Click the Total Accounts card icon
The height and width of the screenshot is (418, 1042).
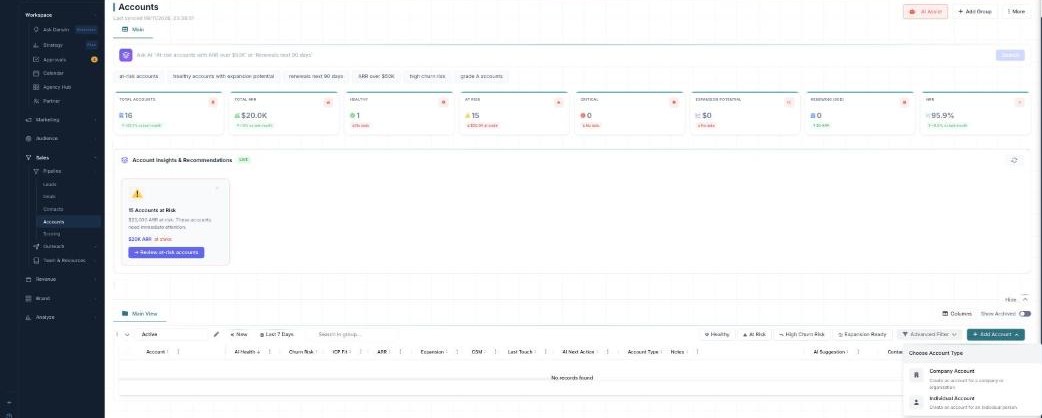point(213,102)
